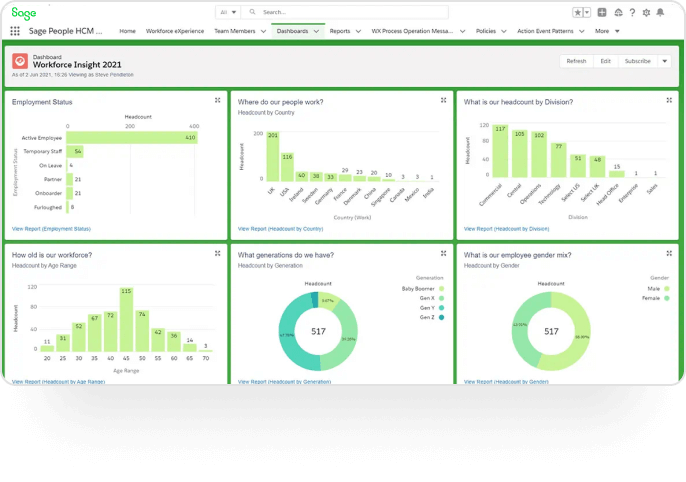Go to the Home tab
Image resolution: width=686 pixels, height=482 pixels.
click(x=127, y=31)
